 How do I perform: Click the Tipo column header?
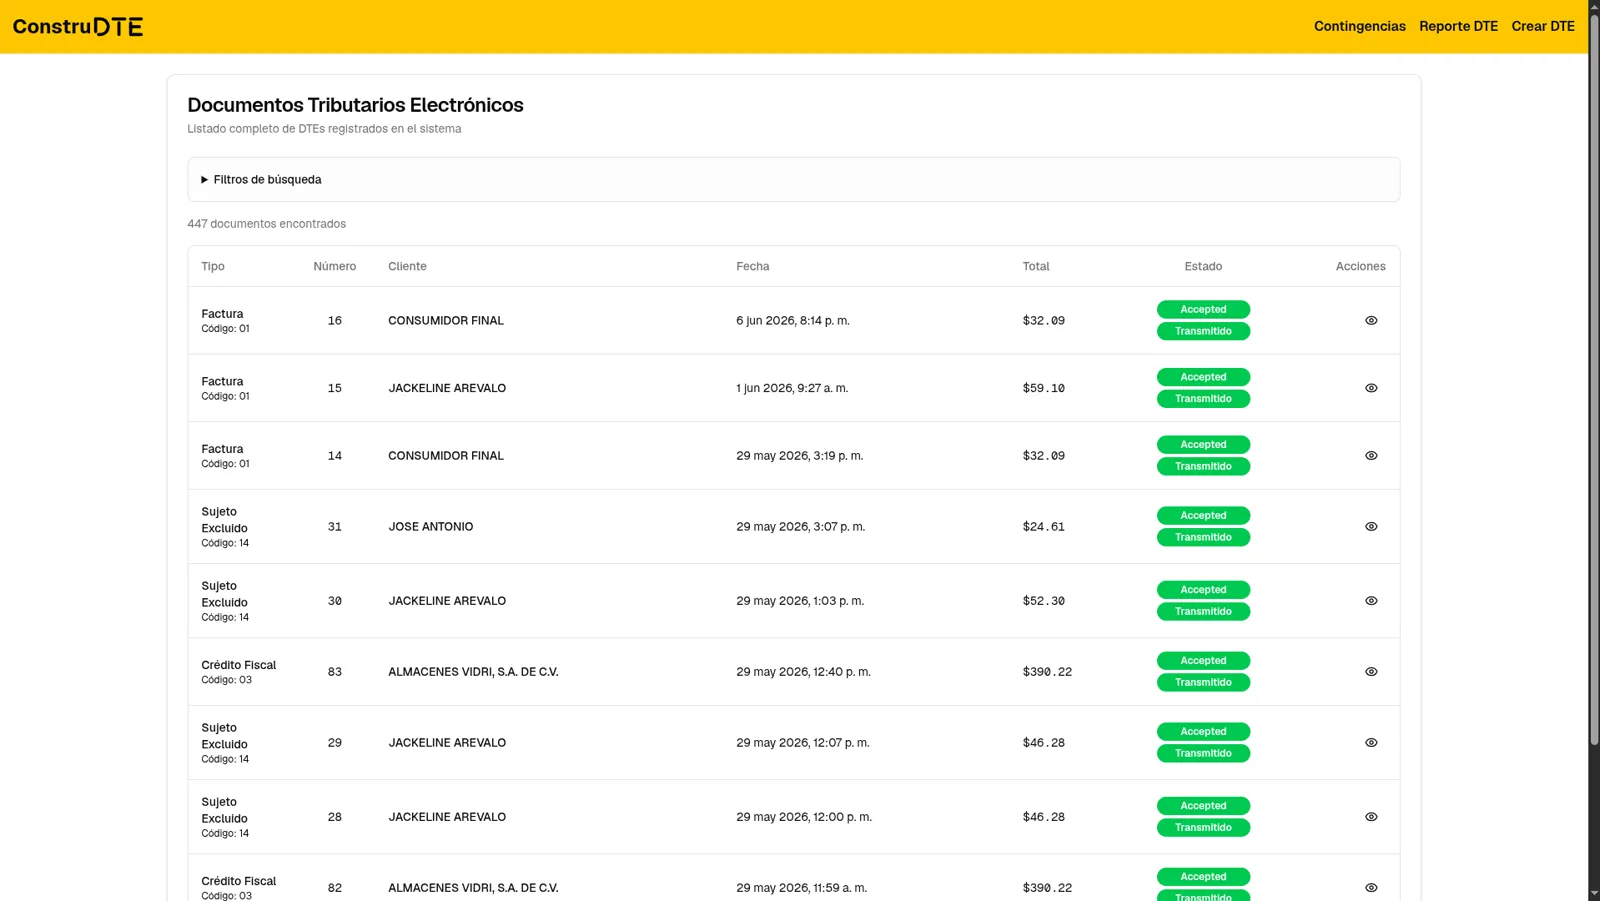(x=213, y=266)
